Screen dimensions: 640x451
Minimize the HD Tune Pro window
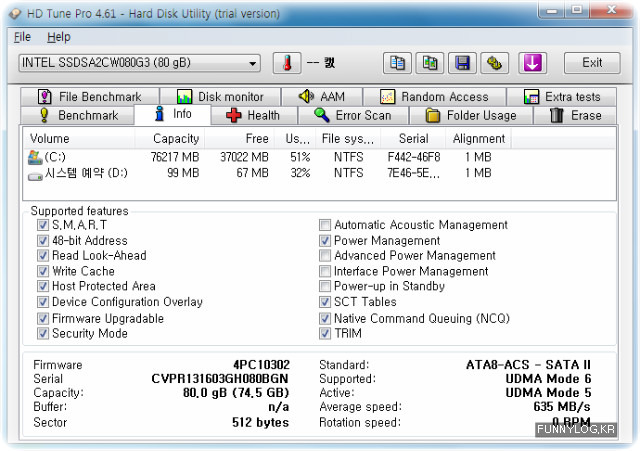(x=551, y=10)
